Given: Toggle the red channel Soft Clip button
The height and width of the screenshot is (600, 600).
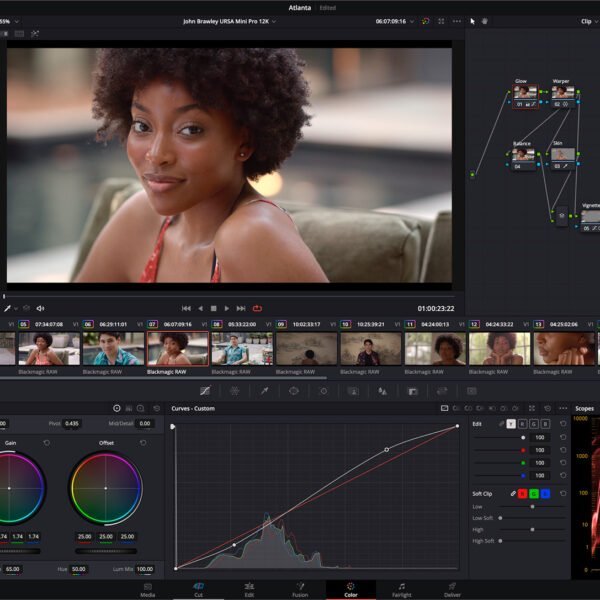Looking at the screenshot, I should pyautogui.click(x=522, y=494).
